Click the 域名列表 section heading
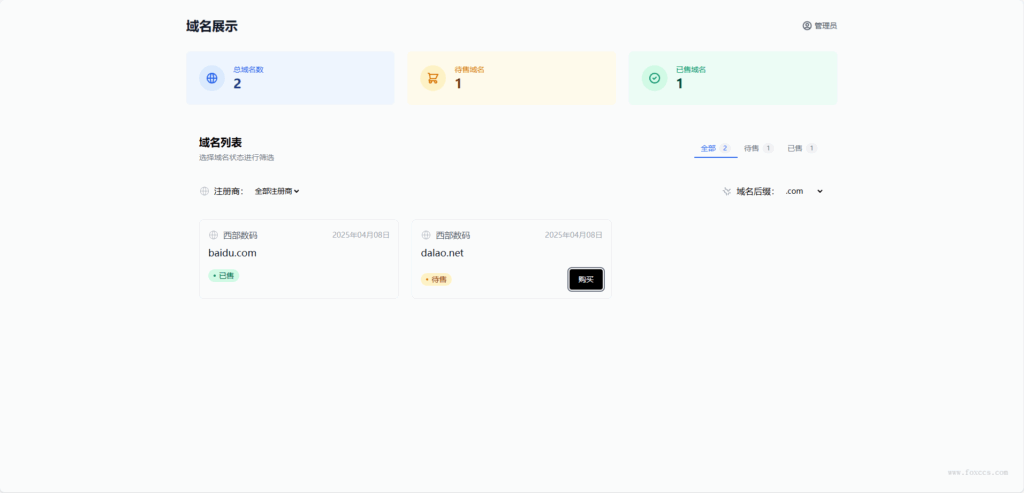1024x493 pixels. pos(220,142)
